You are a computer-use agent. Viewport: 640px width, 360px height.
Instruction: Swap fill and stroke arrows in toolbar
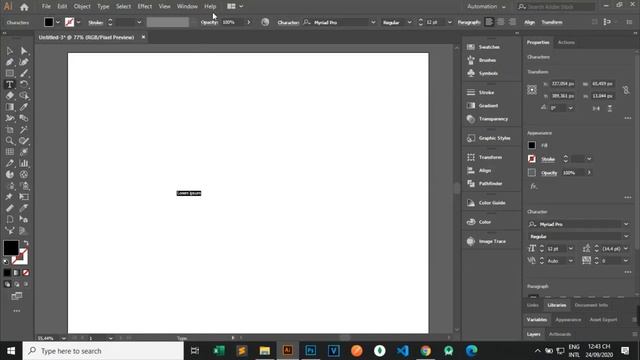pyautogui.click(x=26, y=243)
